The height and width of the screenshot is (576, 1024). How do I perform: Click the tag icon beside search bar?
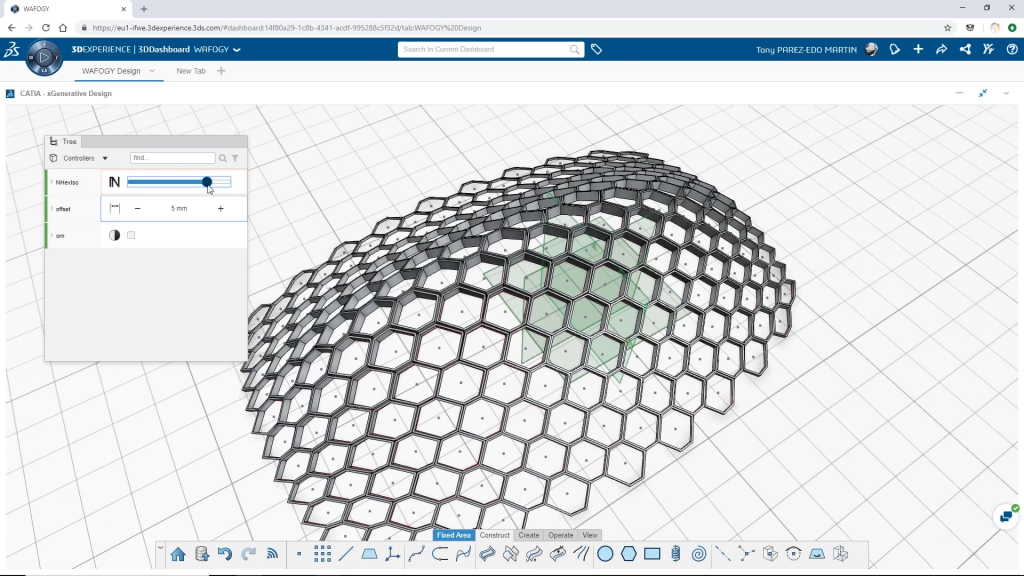click(596, 49)
